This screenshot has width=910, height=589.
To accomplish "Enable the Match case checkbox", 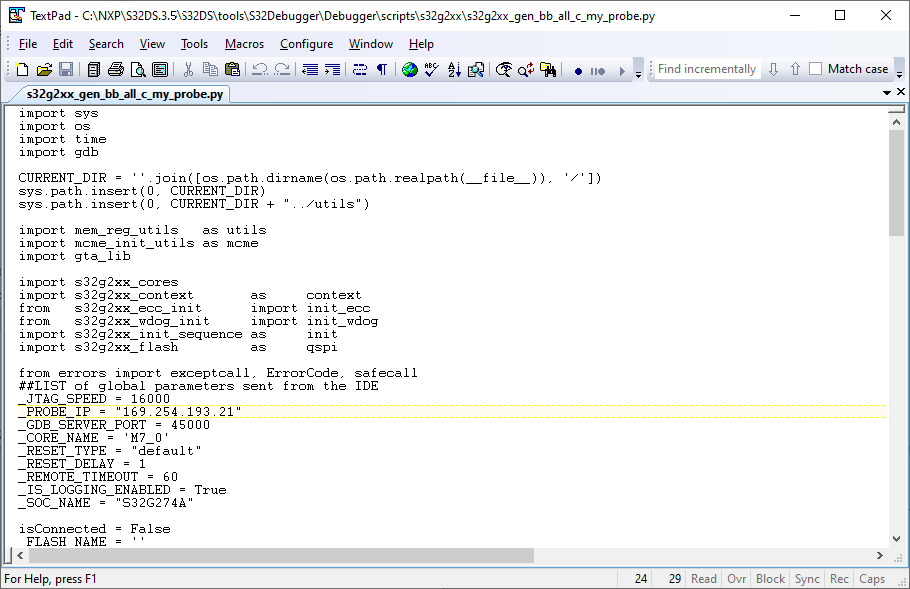I will [815, 69].
